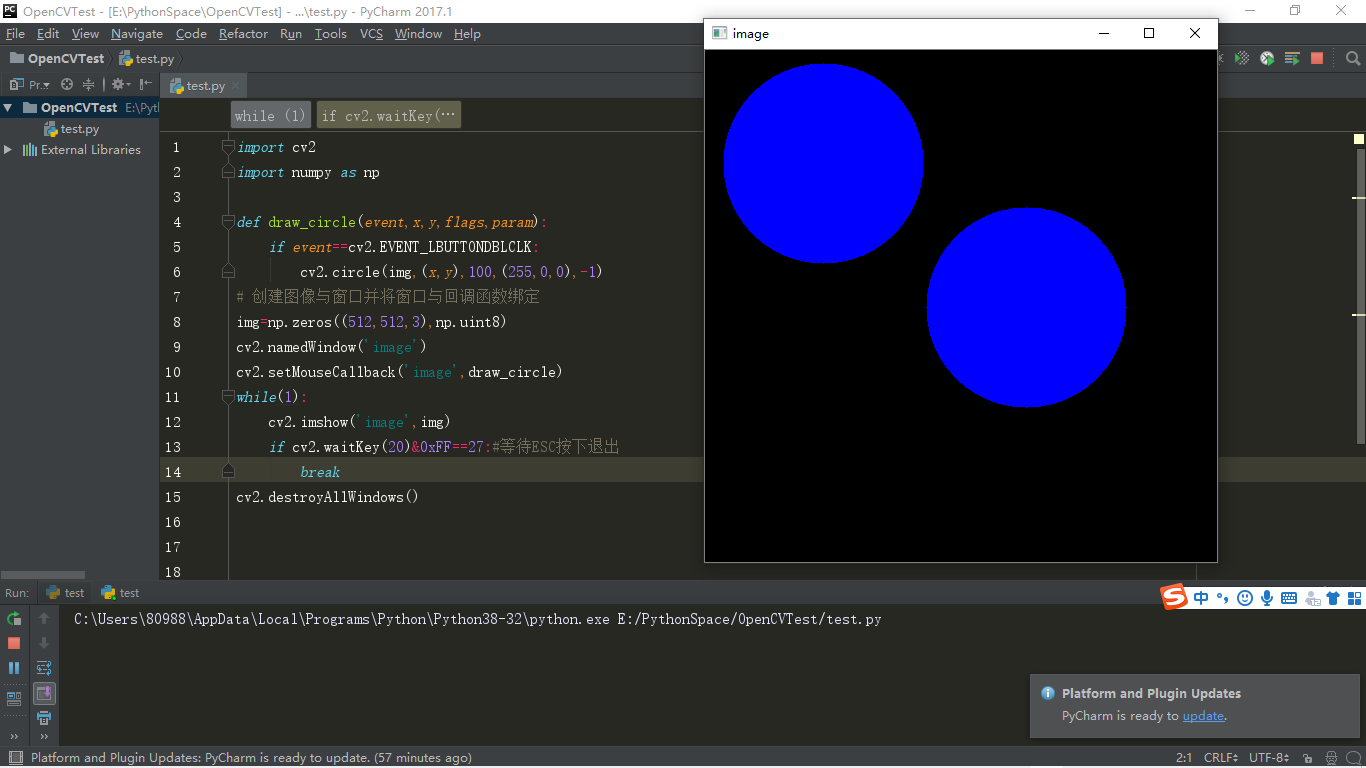
Task: Click the status bar update notification text
Action: [x=251, y=758]
